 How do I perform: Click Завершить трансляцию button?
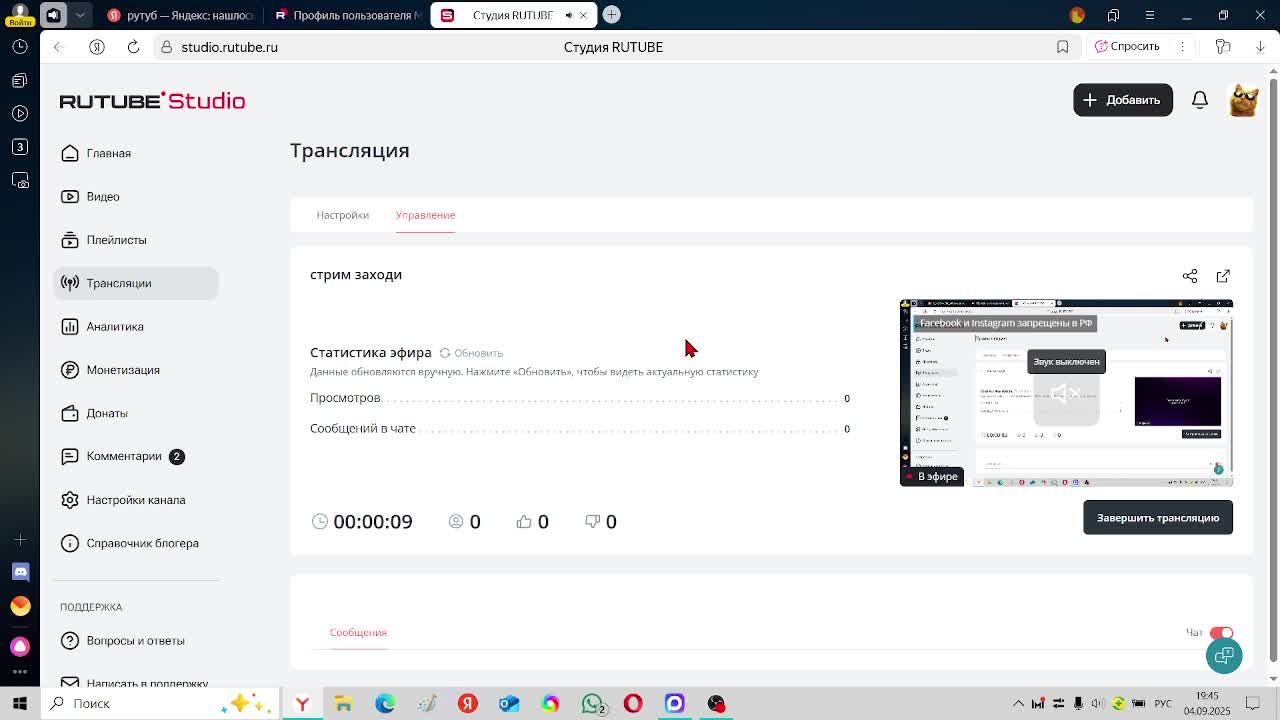click(x=1158, y=518)
